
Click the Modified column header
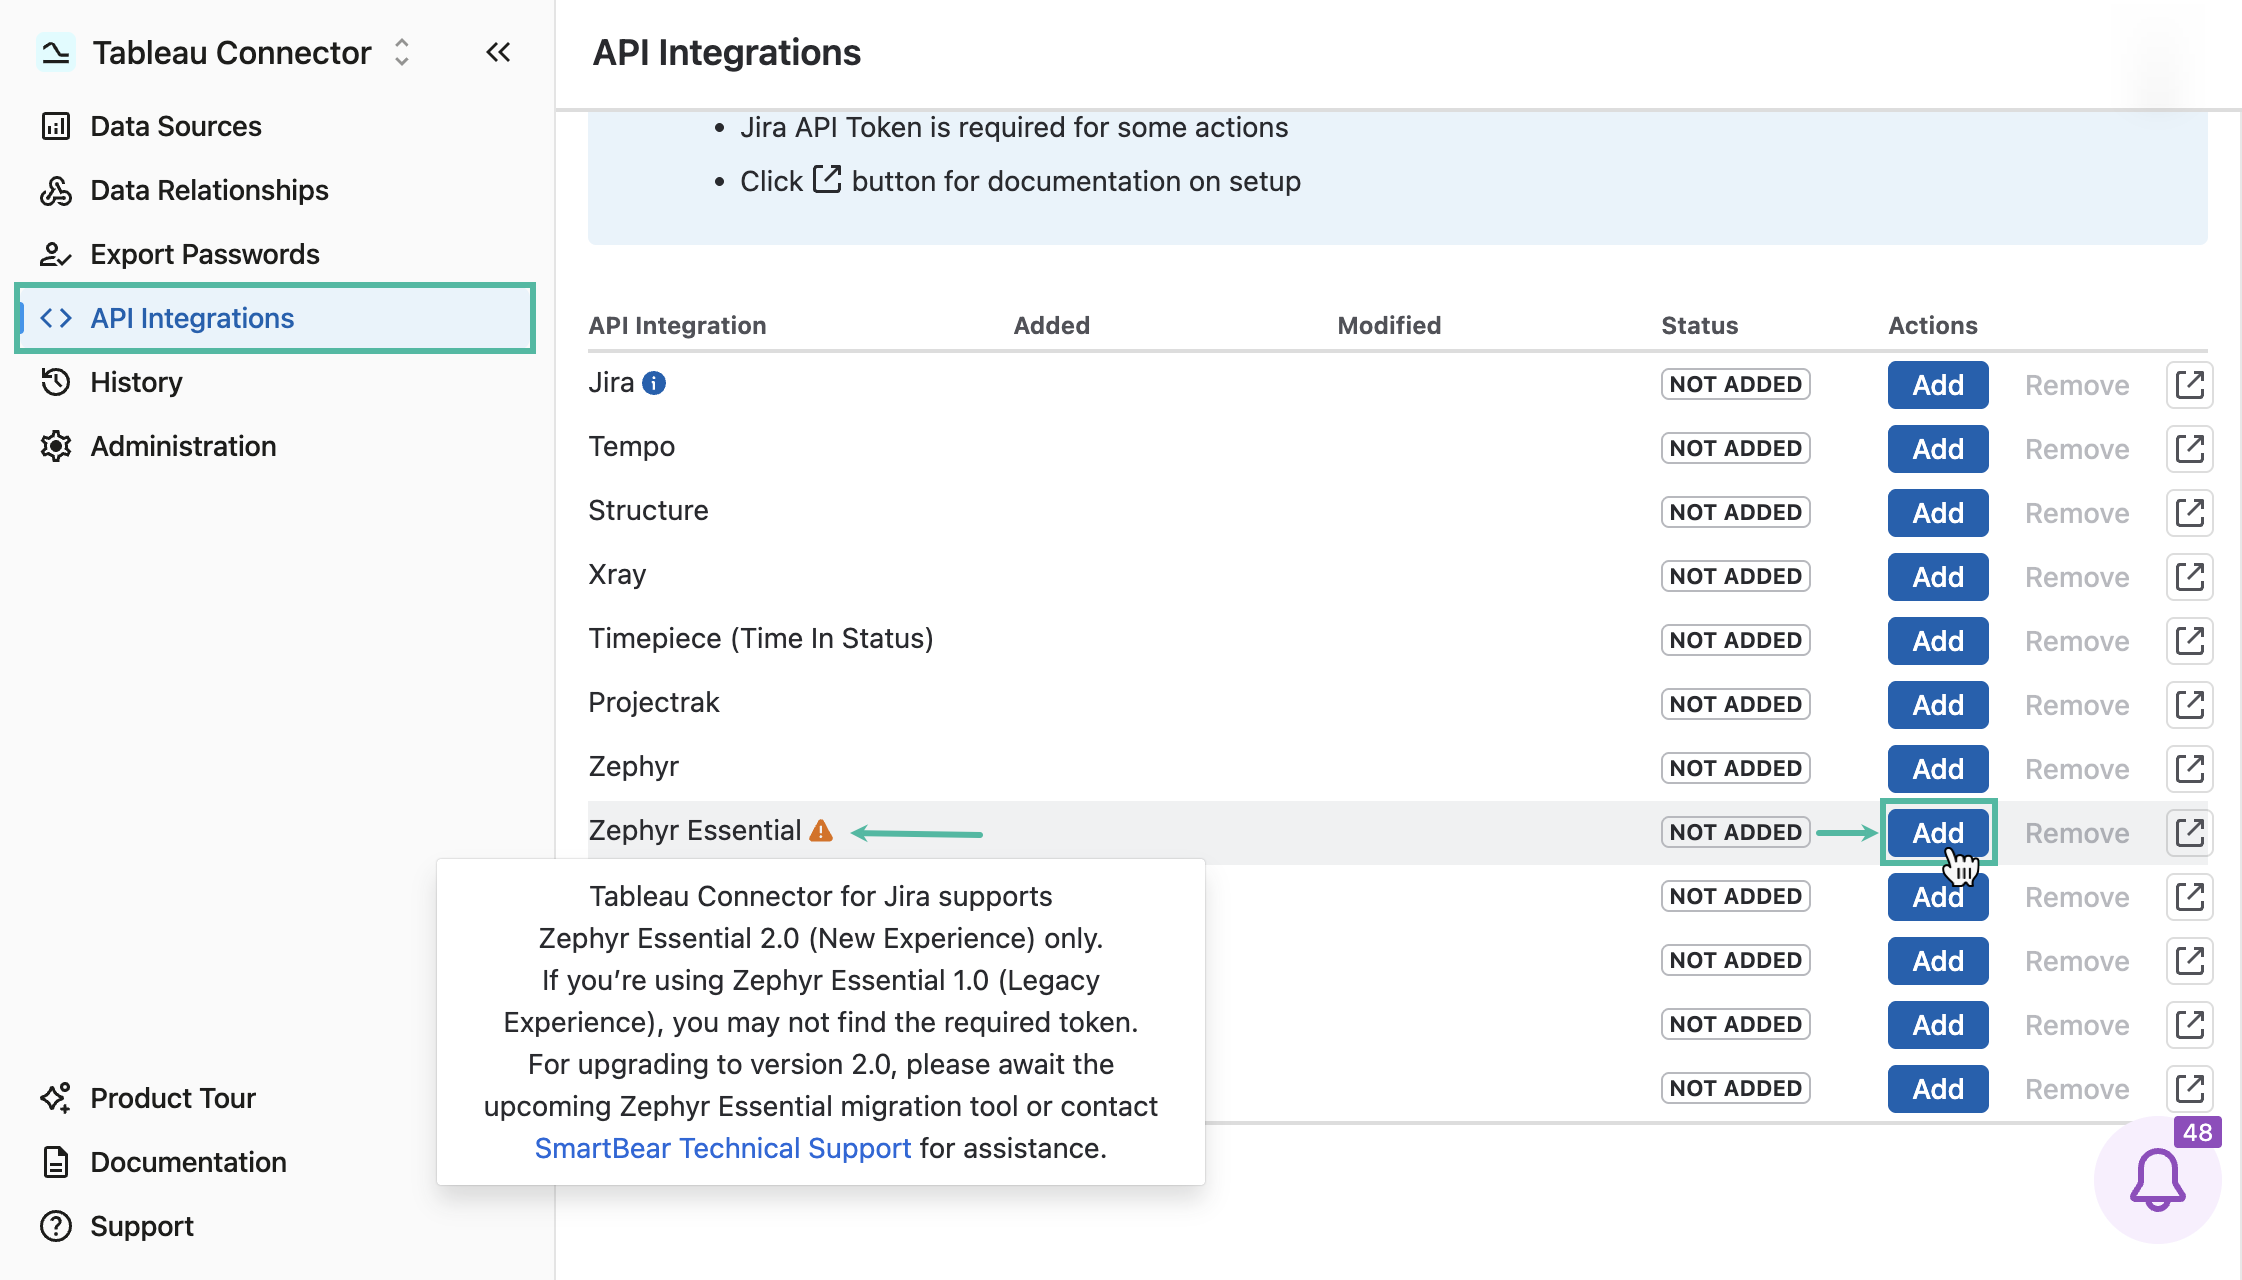point(1389,325)
